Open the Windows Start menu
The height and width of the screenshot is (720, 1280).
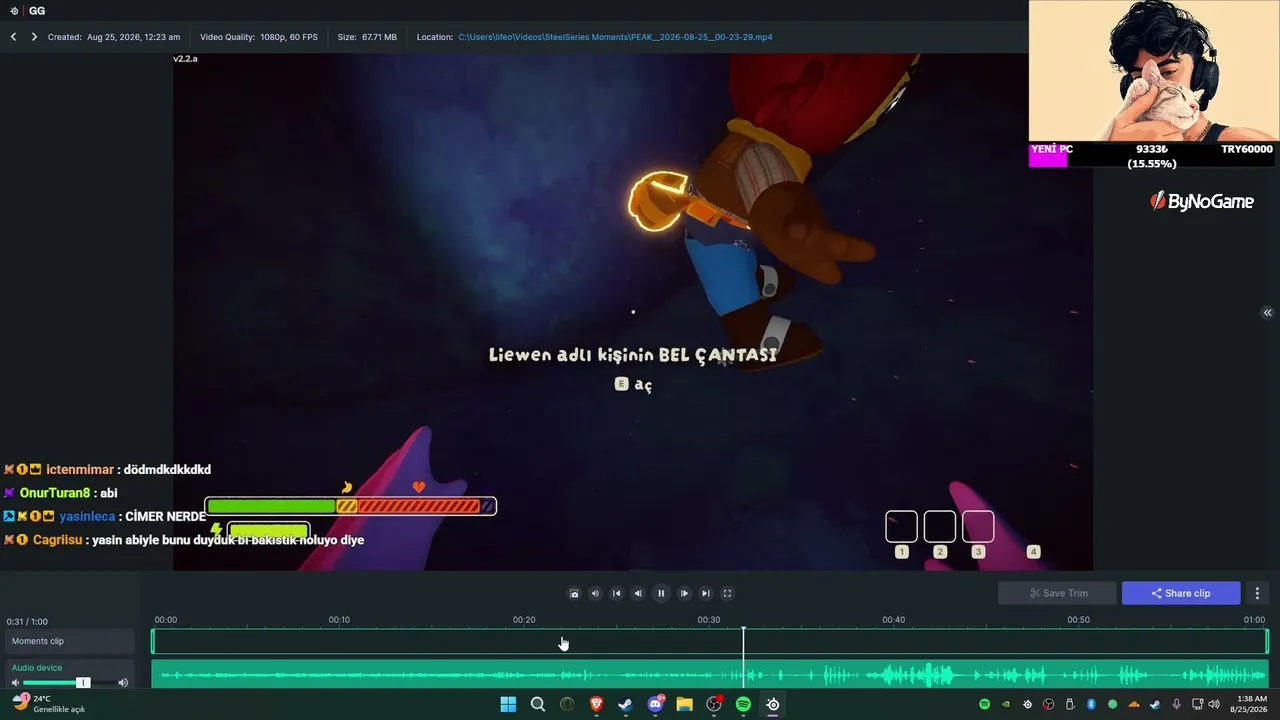[x=508, y=704]
